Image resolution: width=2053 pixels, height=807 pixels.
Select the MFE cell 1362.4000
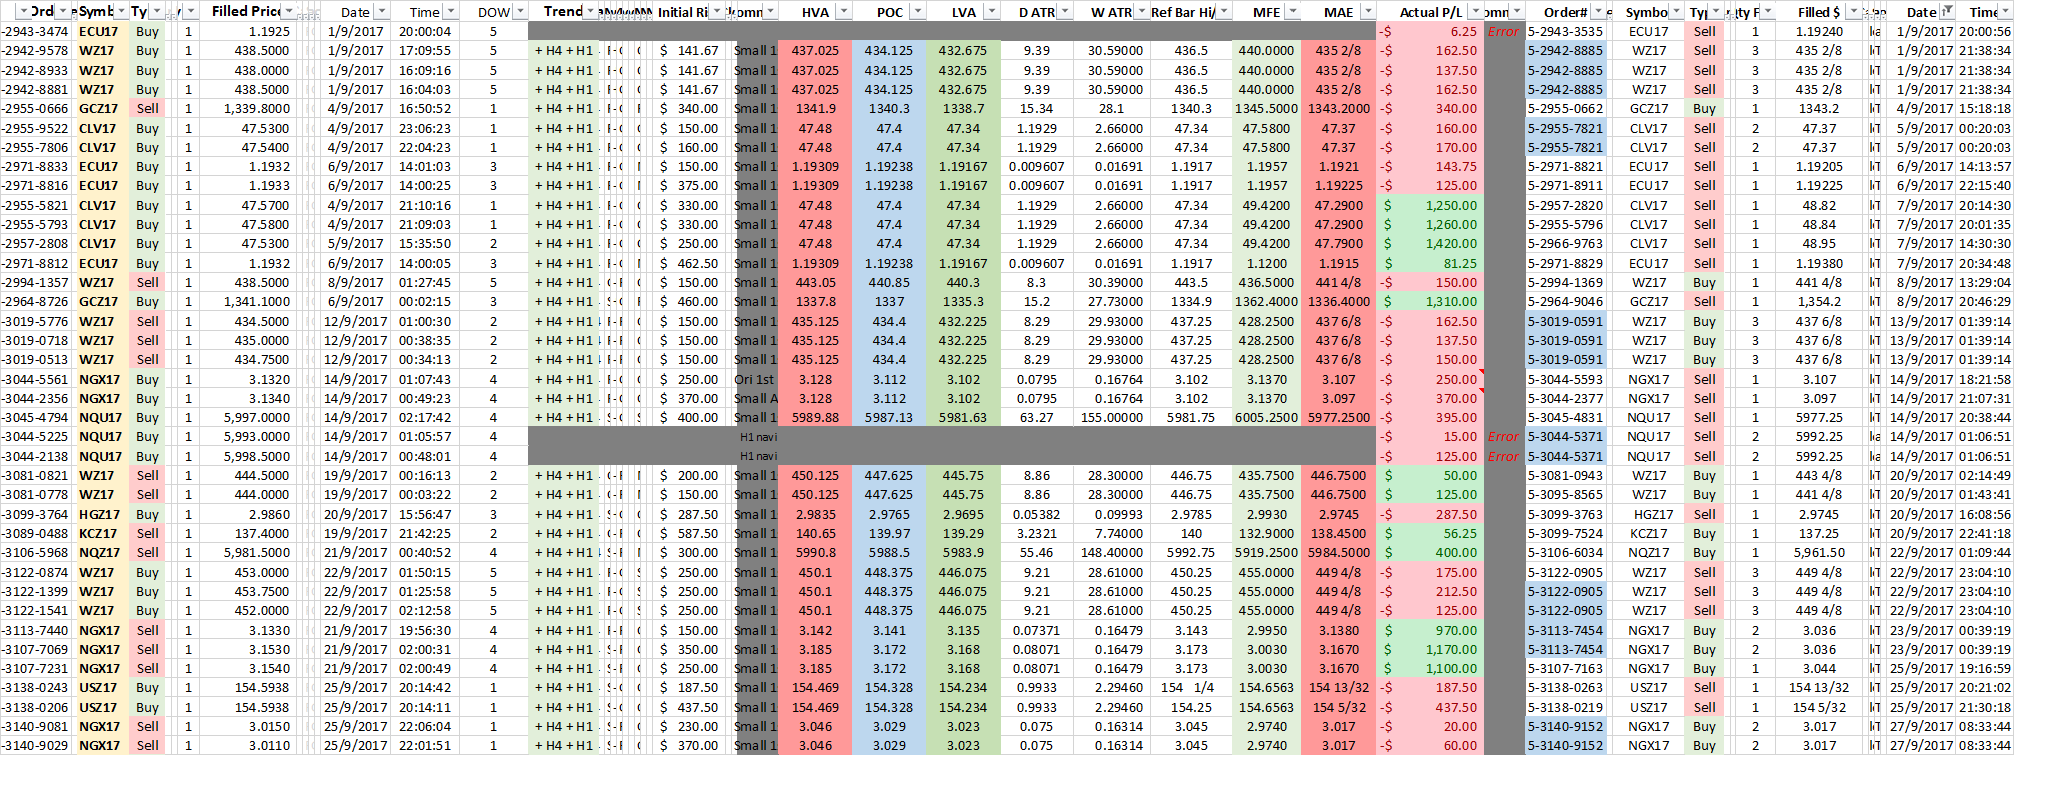[1266, 302]
